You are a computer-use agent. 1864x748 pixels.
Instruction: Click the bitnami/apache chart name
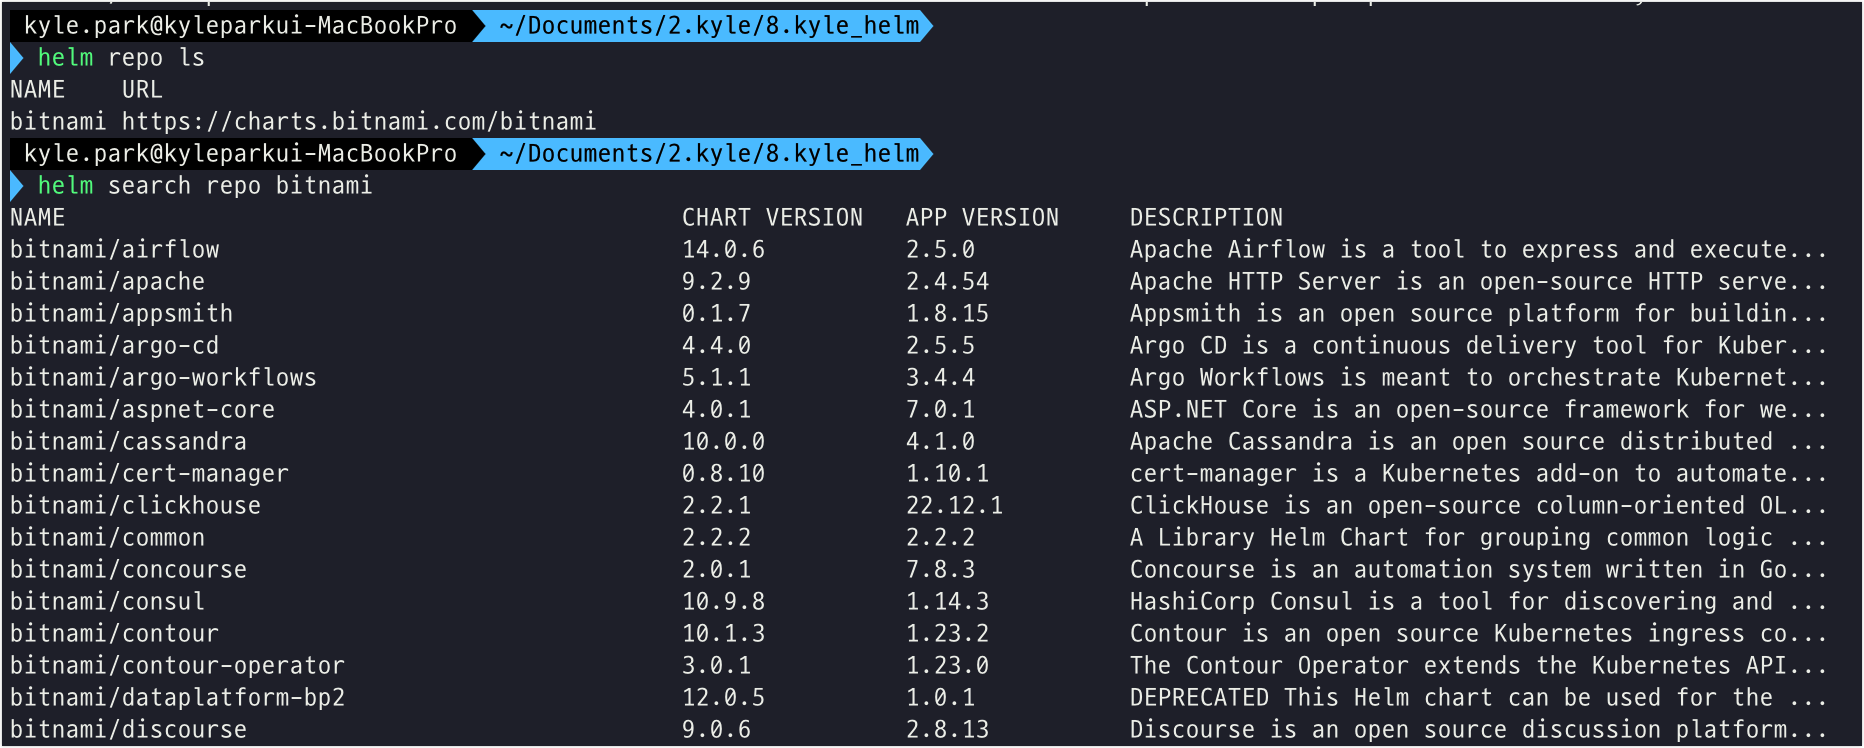(x=108, y=282)
